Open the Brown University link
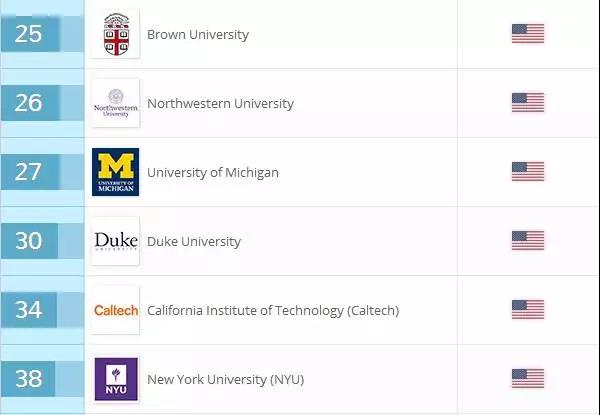600x415 pixels. click(x=198, y=34)
